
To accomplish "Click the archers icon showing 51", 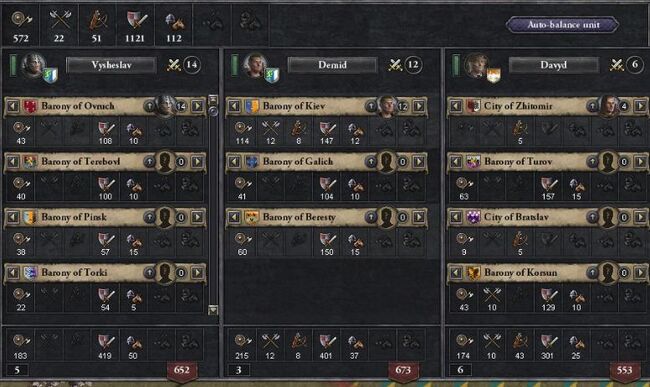I will 98,19.
